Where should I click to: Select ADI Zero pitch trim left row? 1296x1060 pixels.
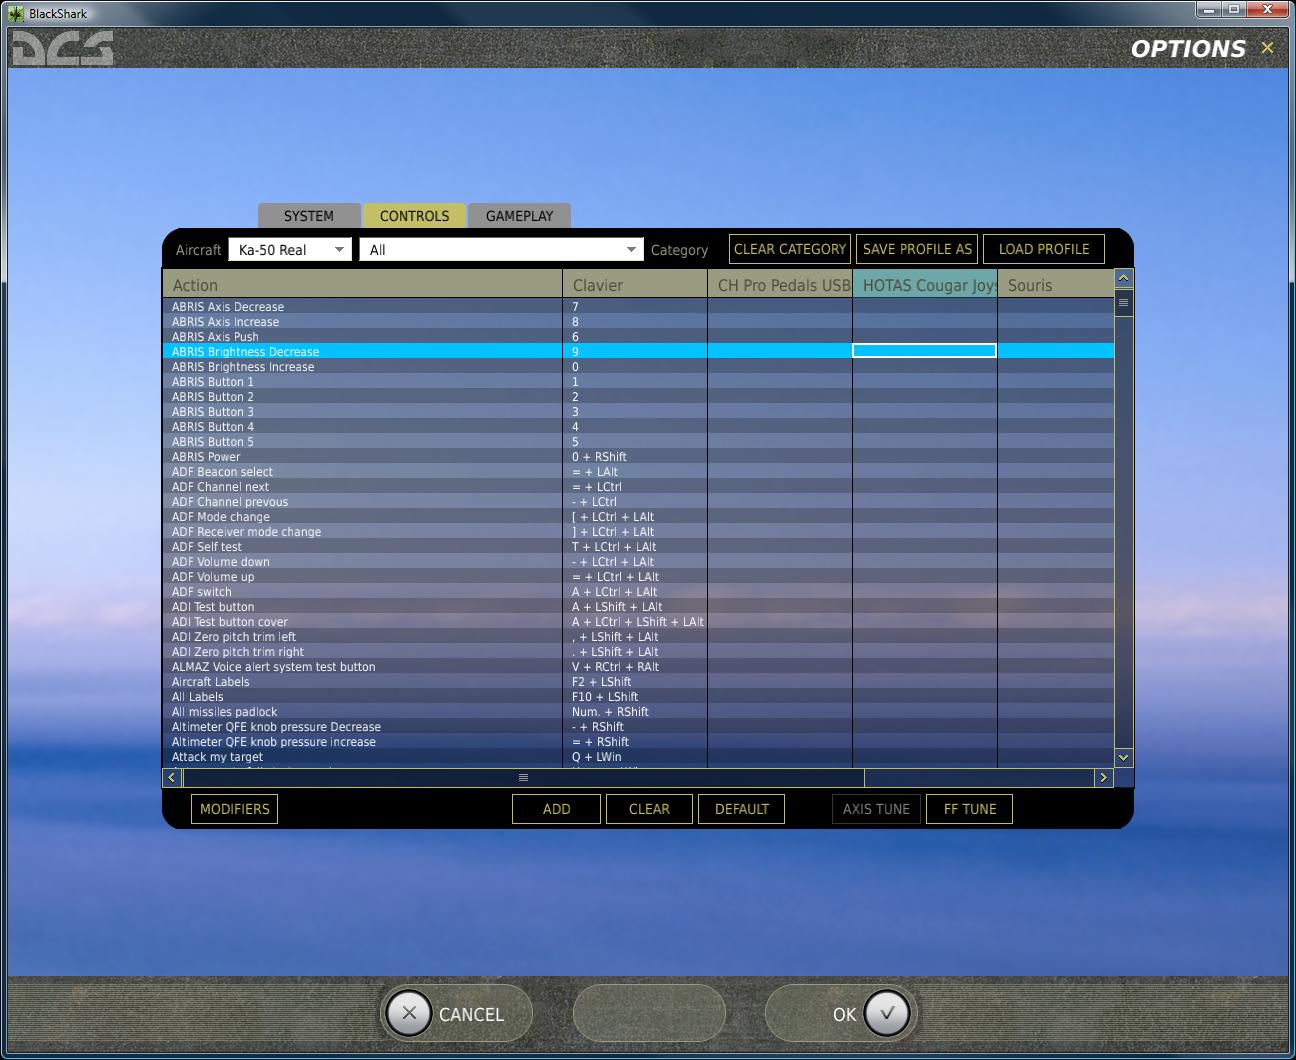638,637
